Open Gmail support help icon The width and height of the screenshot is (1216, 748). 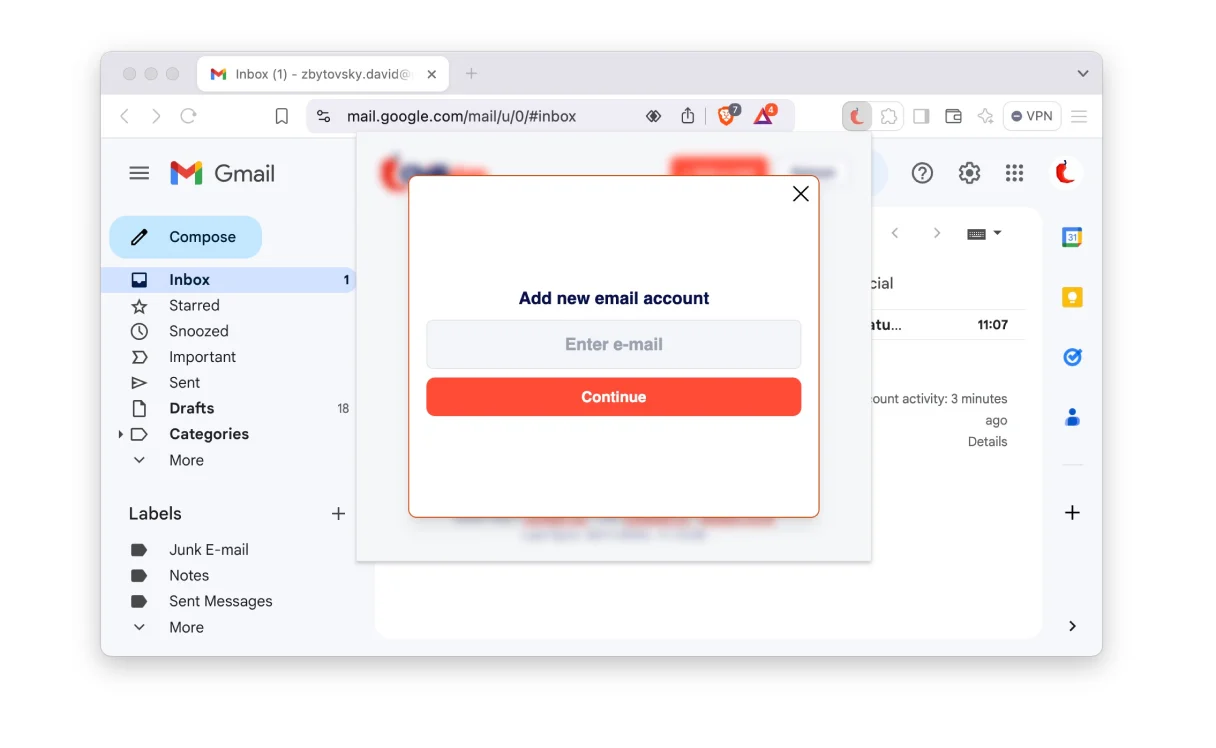(922, 173)
